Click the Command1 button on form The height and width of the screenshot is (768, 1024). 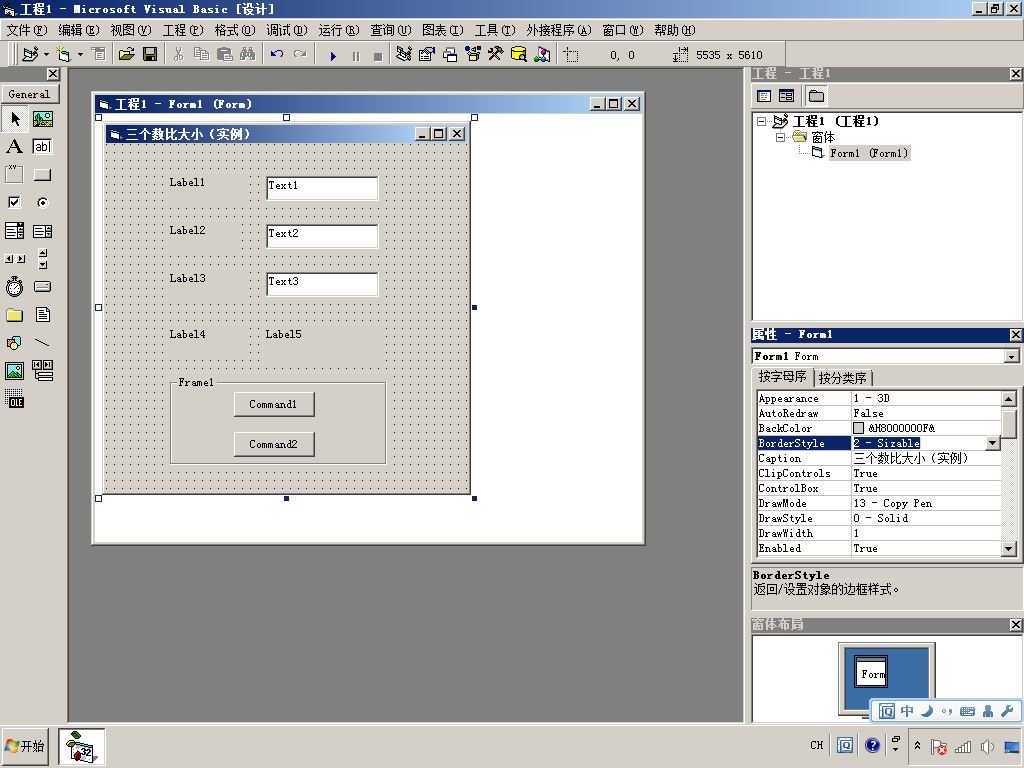point(274,404)
